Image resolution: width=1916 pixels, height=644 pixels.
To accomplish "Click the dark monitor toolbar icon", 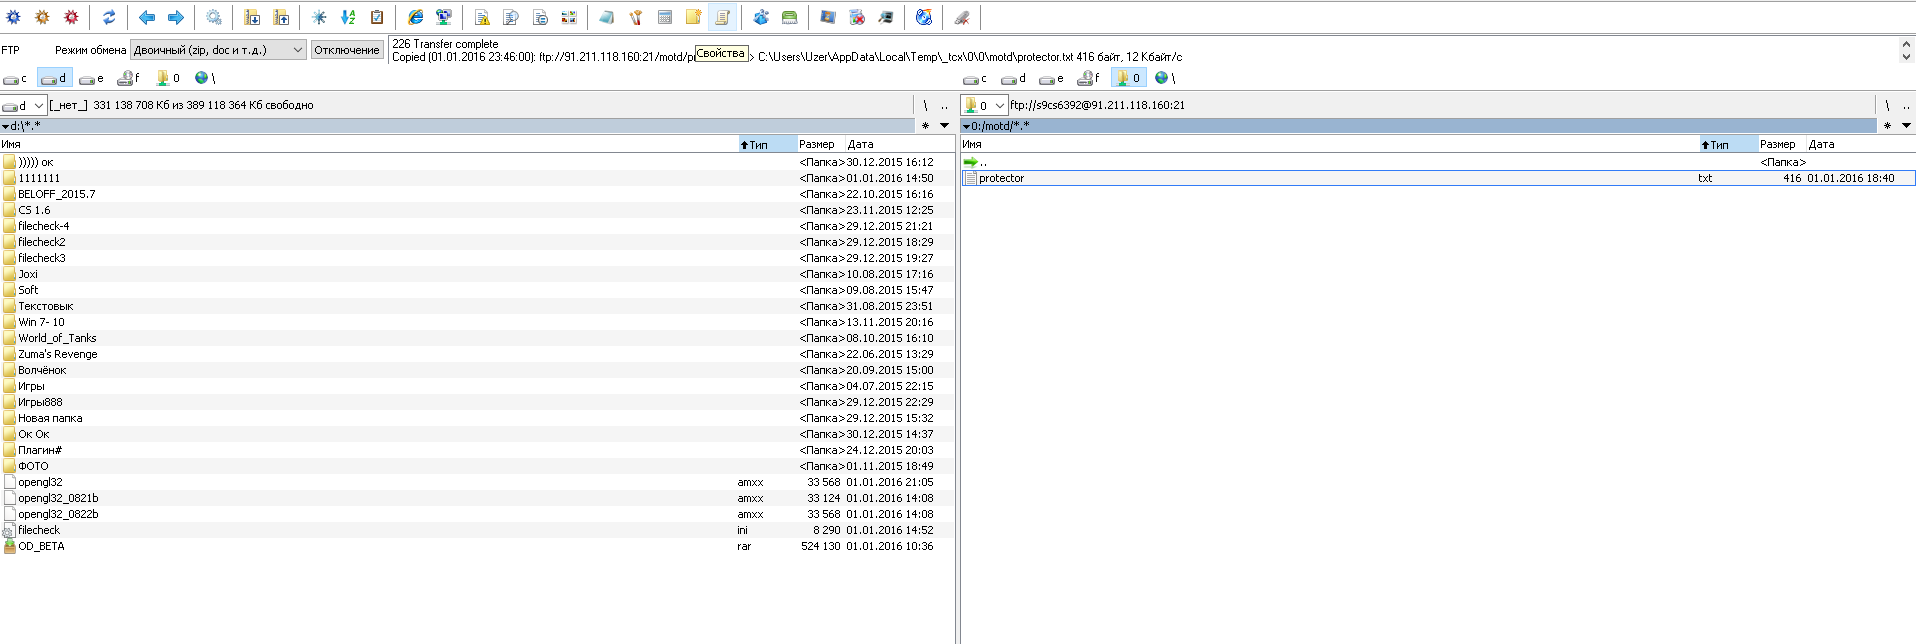I will pos(886,17).
